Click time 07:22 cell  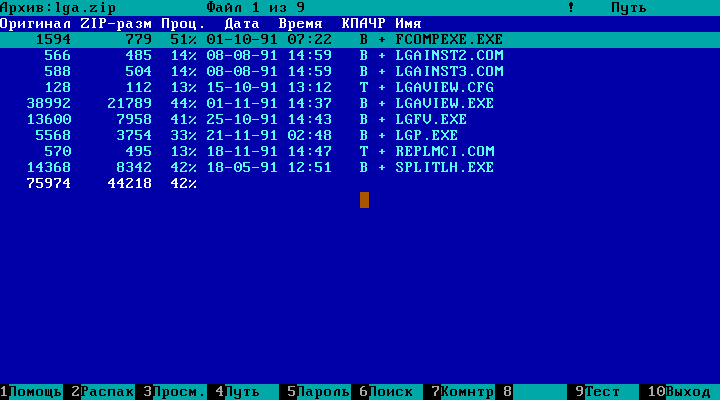pyautogui.click(x=310, y=39)
